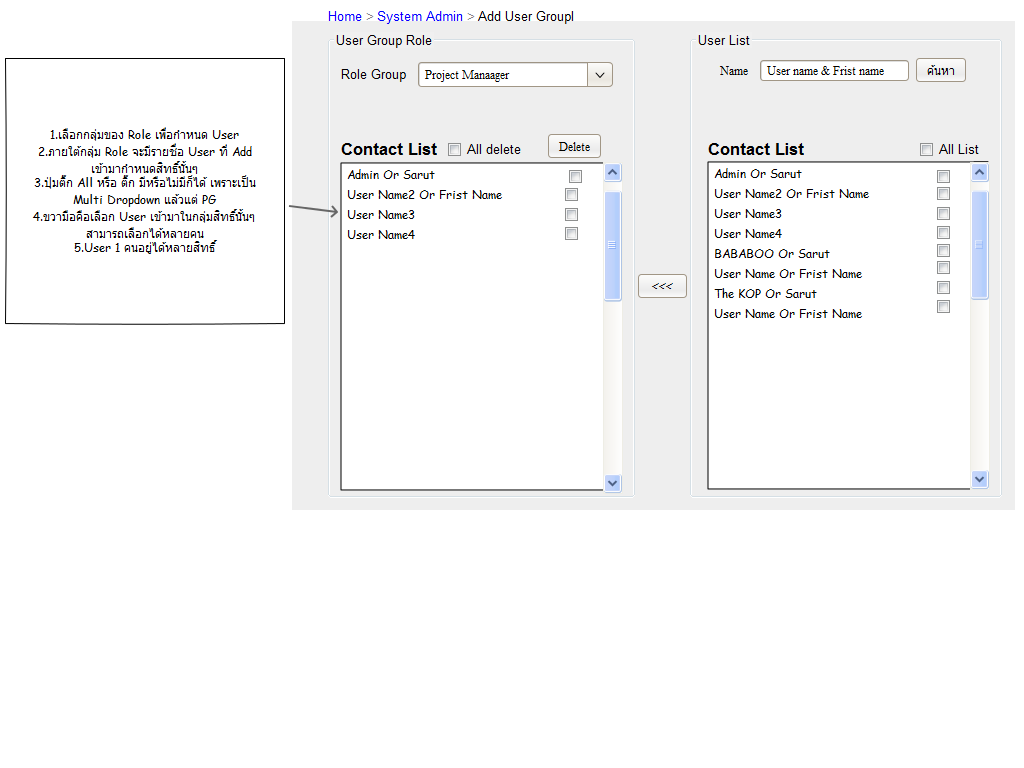Screen dimensions: 1024x768
Task: Open the System Admin breadcrumb link
Action: click(419, 16)
